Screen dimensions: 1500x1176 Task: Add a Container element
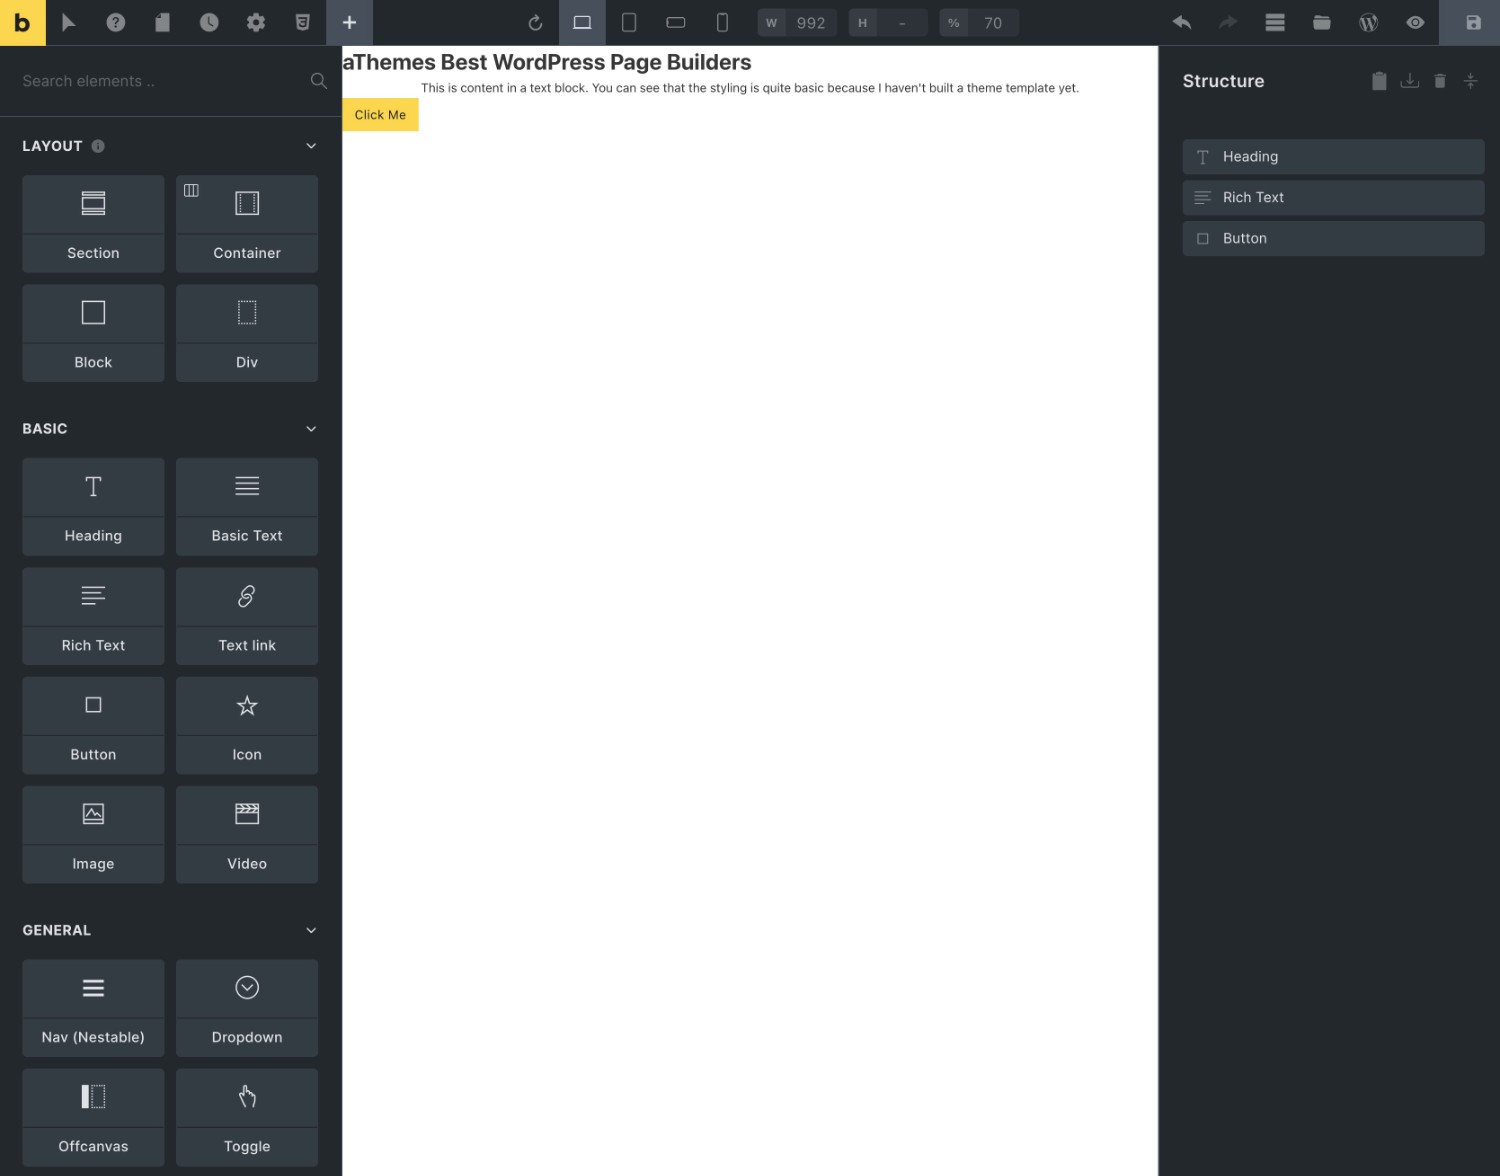click(247, 224)
